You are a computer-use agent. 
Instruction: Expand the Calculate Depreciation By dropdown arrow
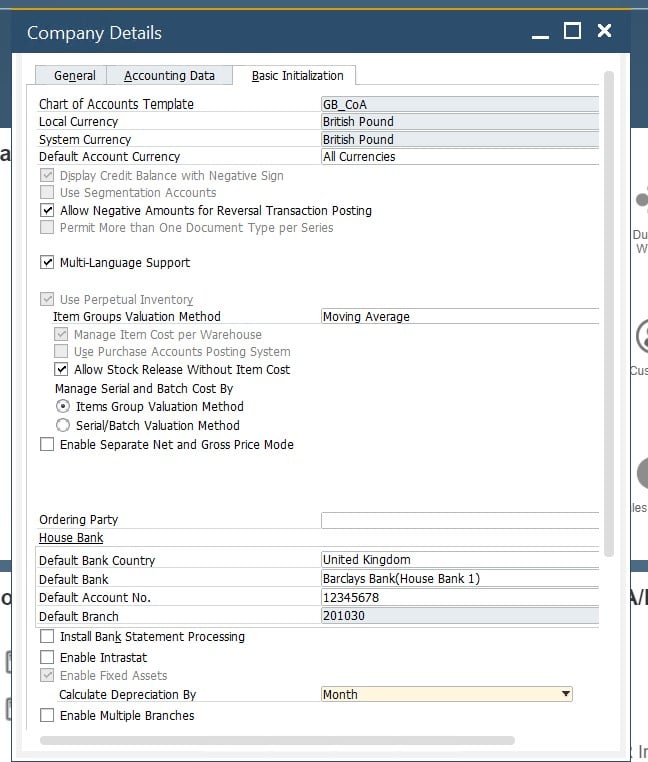(x=566, y=694)
